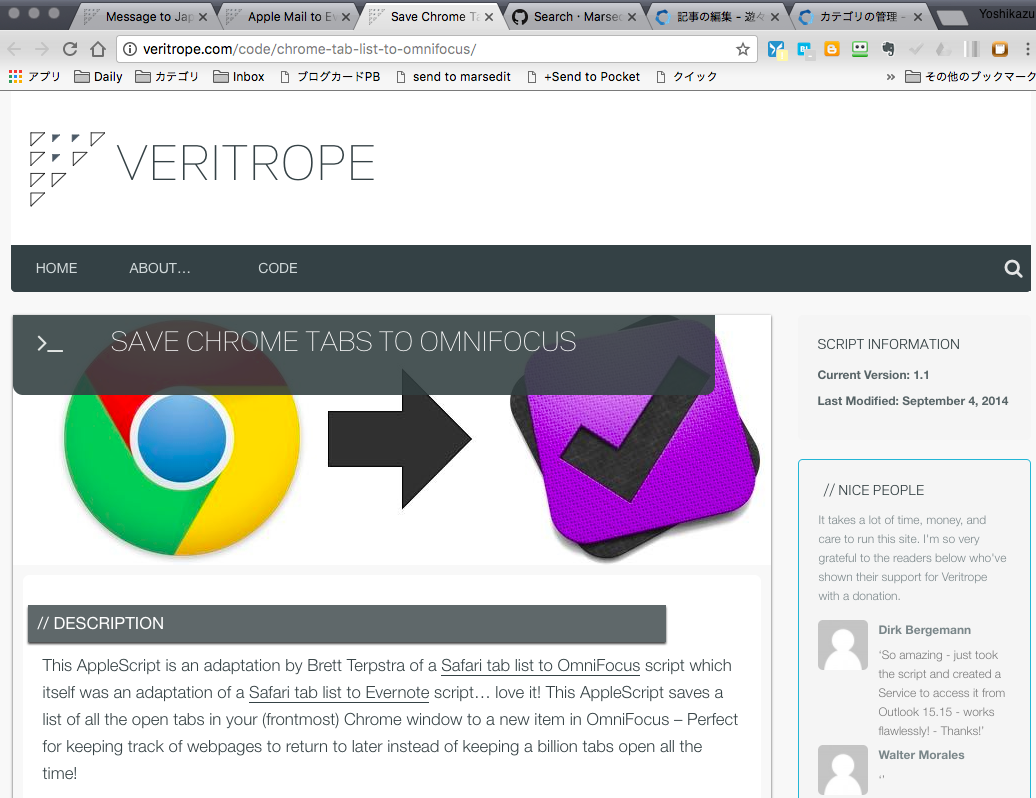Click the Last Modified: September 4, 2014 text

pos(912,401)
